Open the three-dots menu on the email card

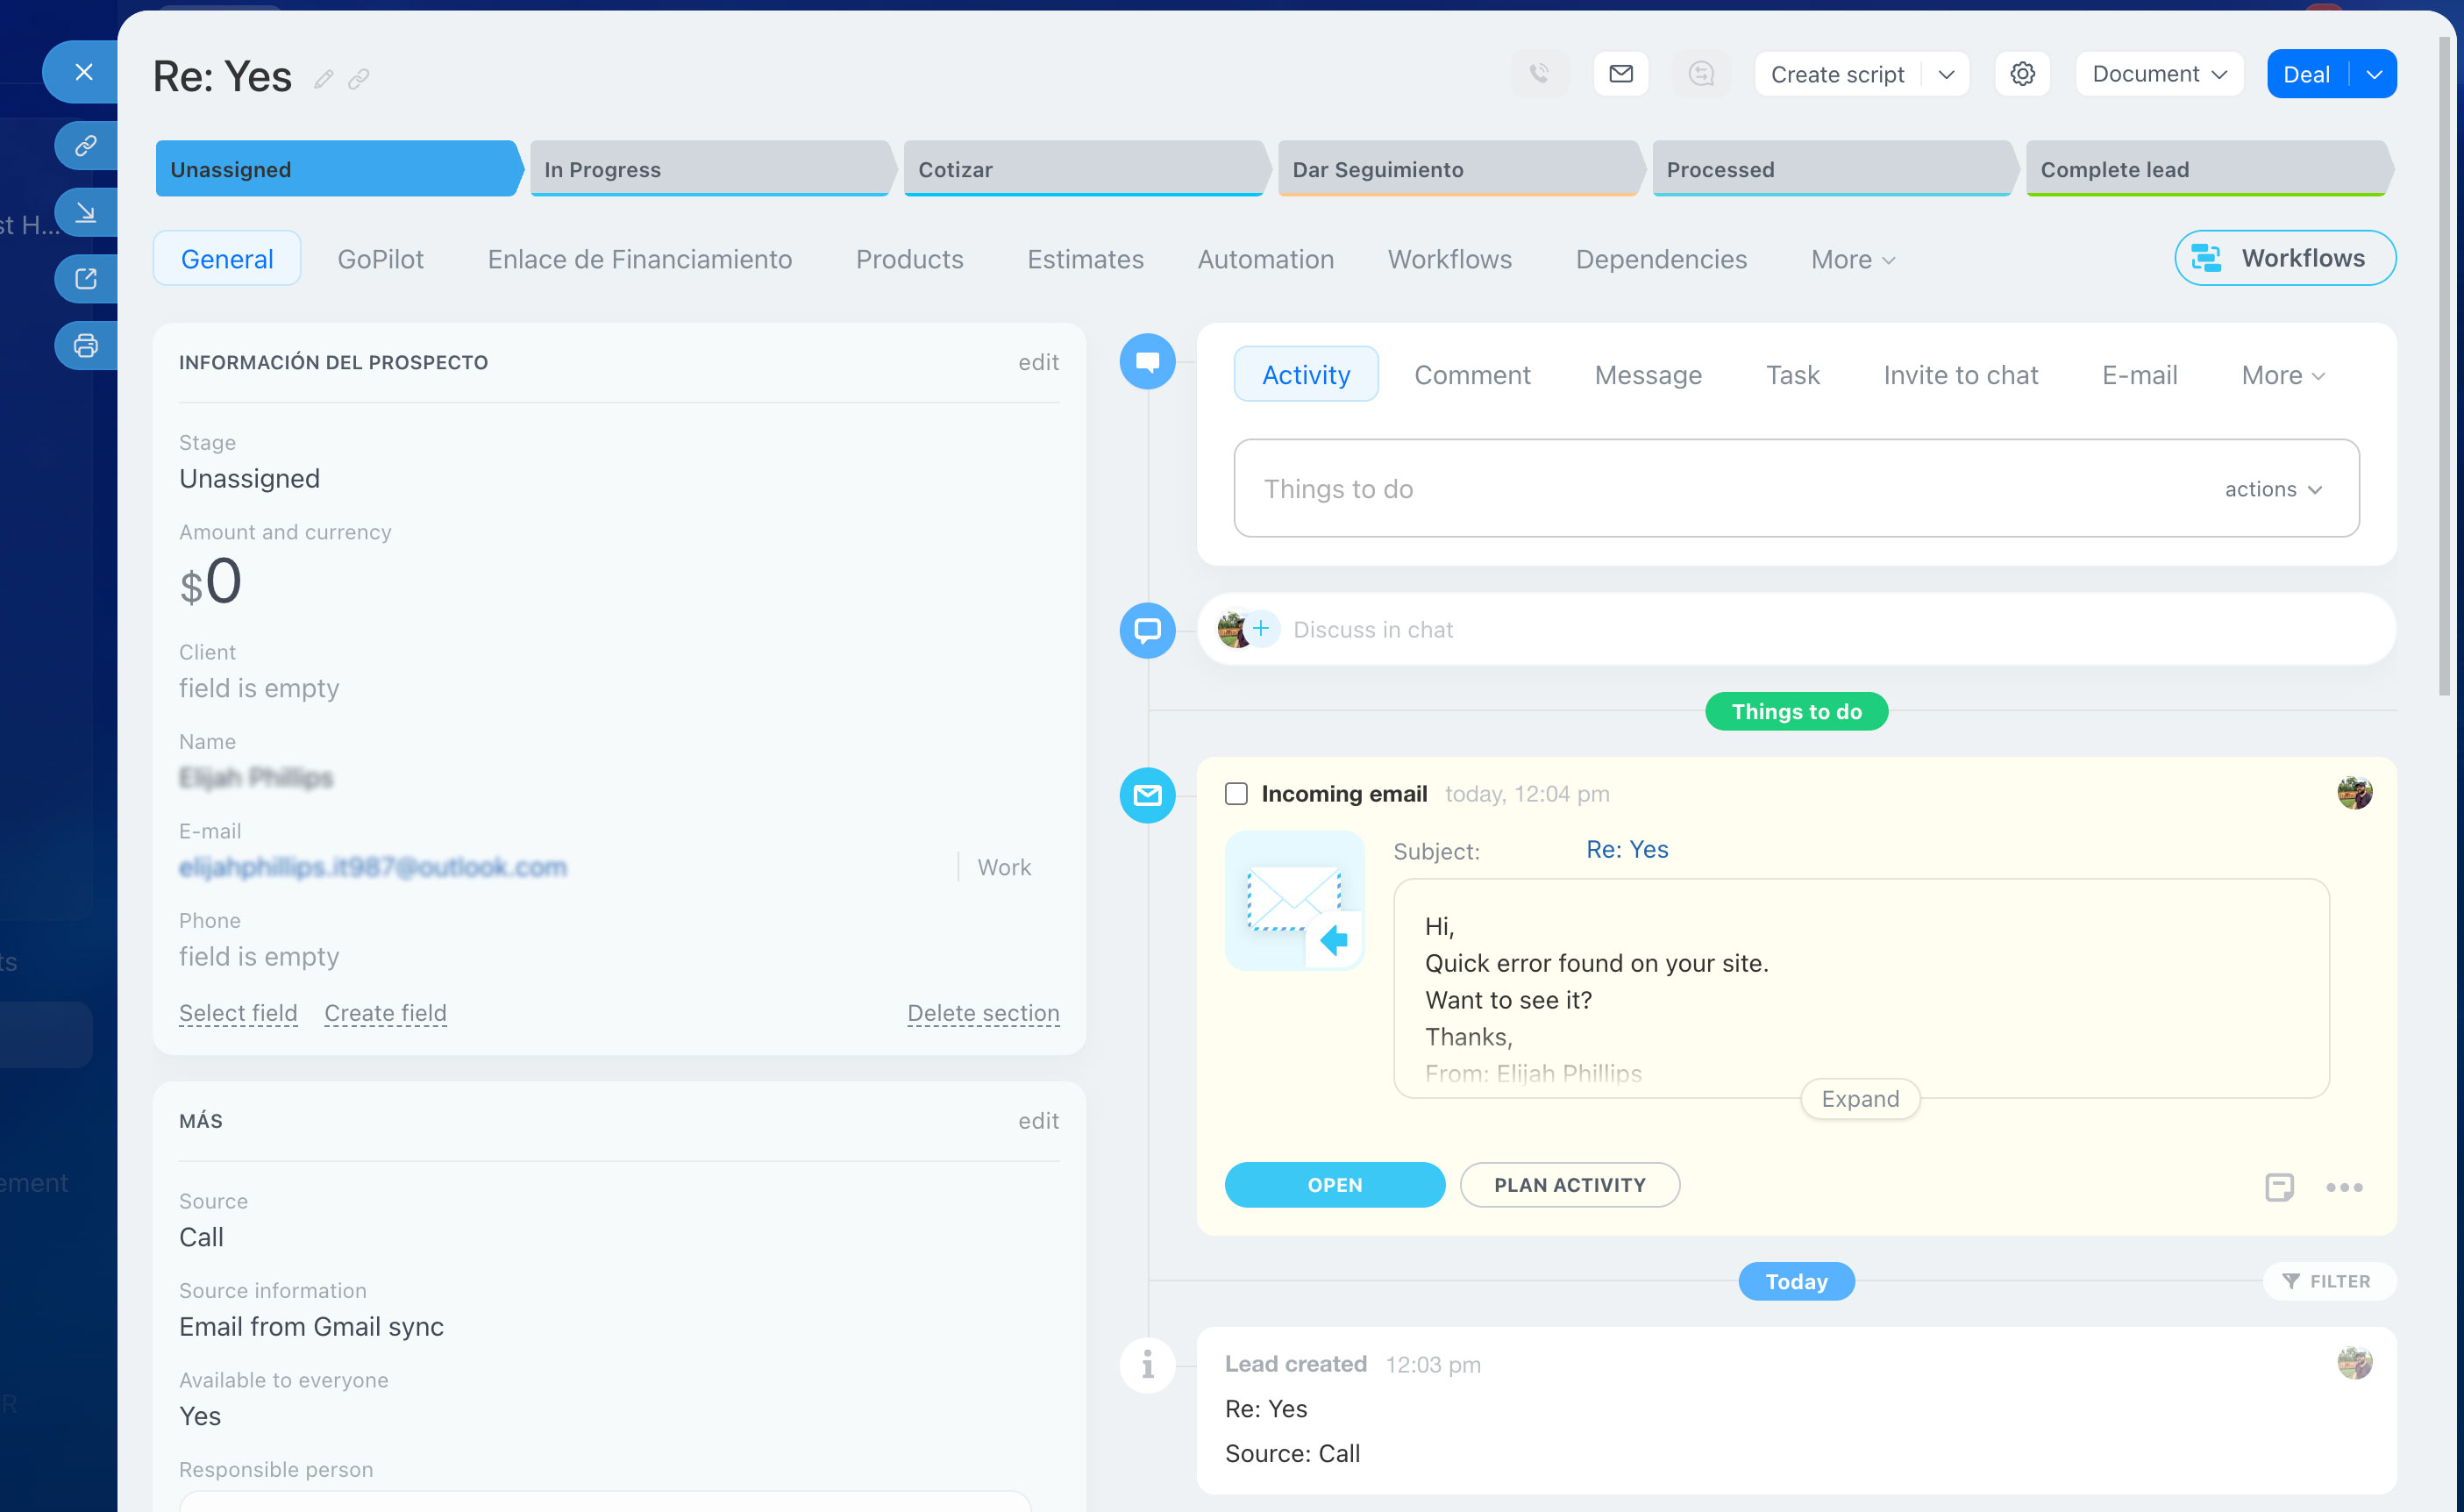(2344, 1187)
